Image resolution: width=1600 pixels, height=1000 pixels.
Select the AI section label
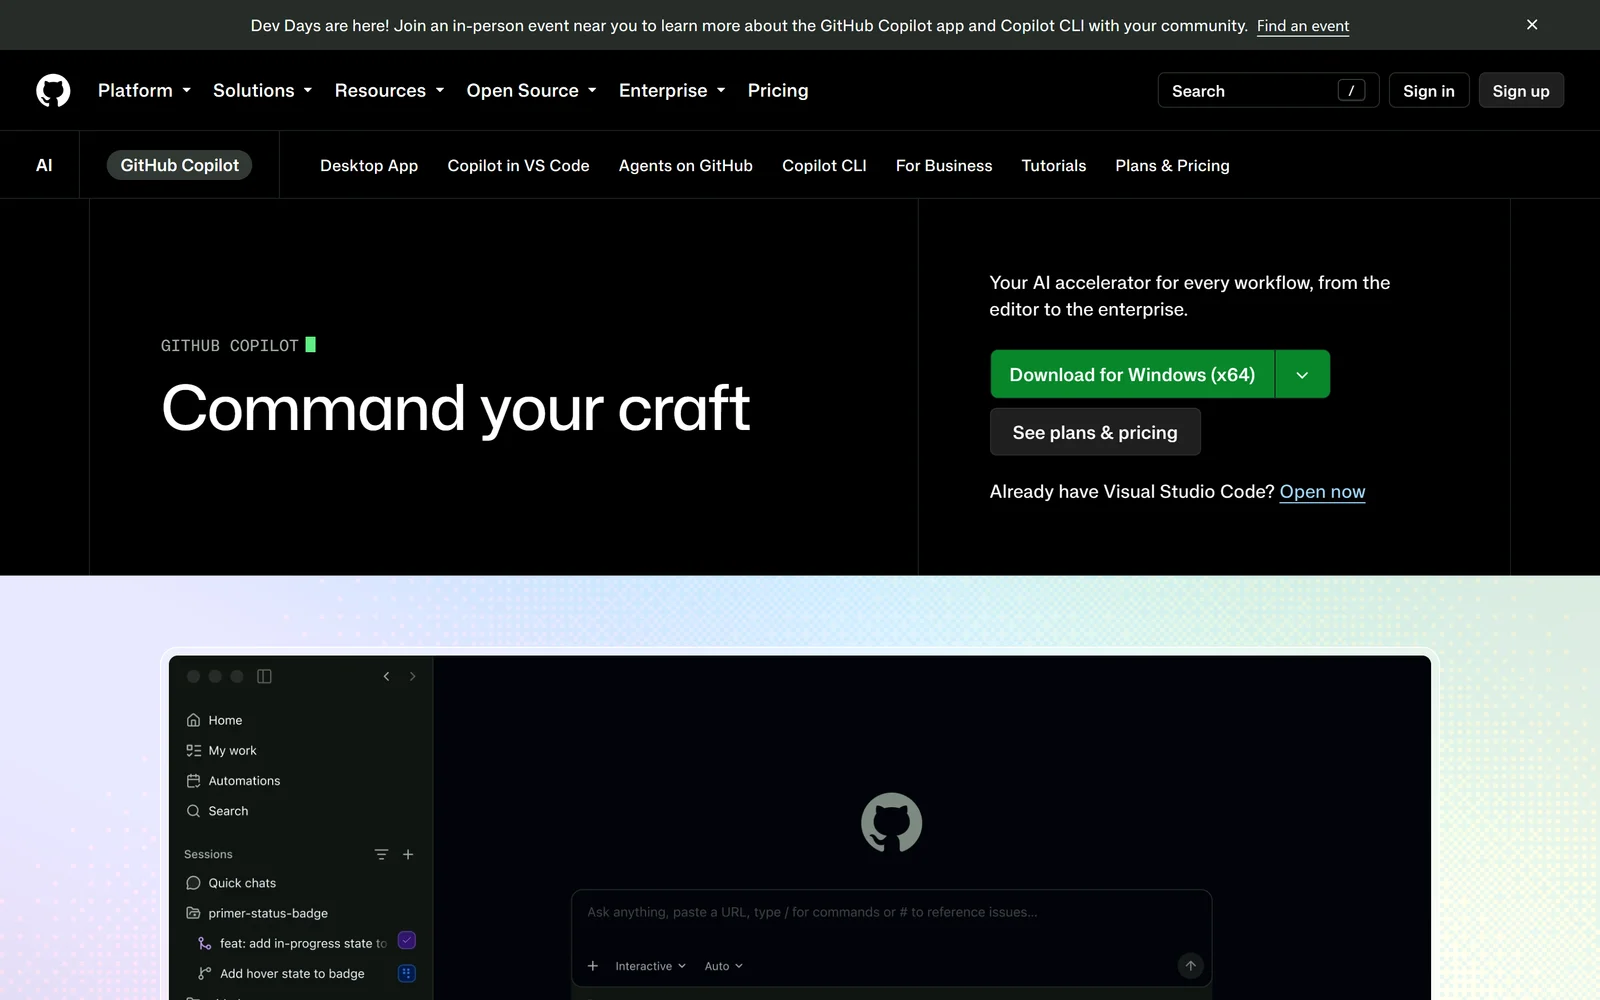click(x=44, y=165)
